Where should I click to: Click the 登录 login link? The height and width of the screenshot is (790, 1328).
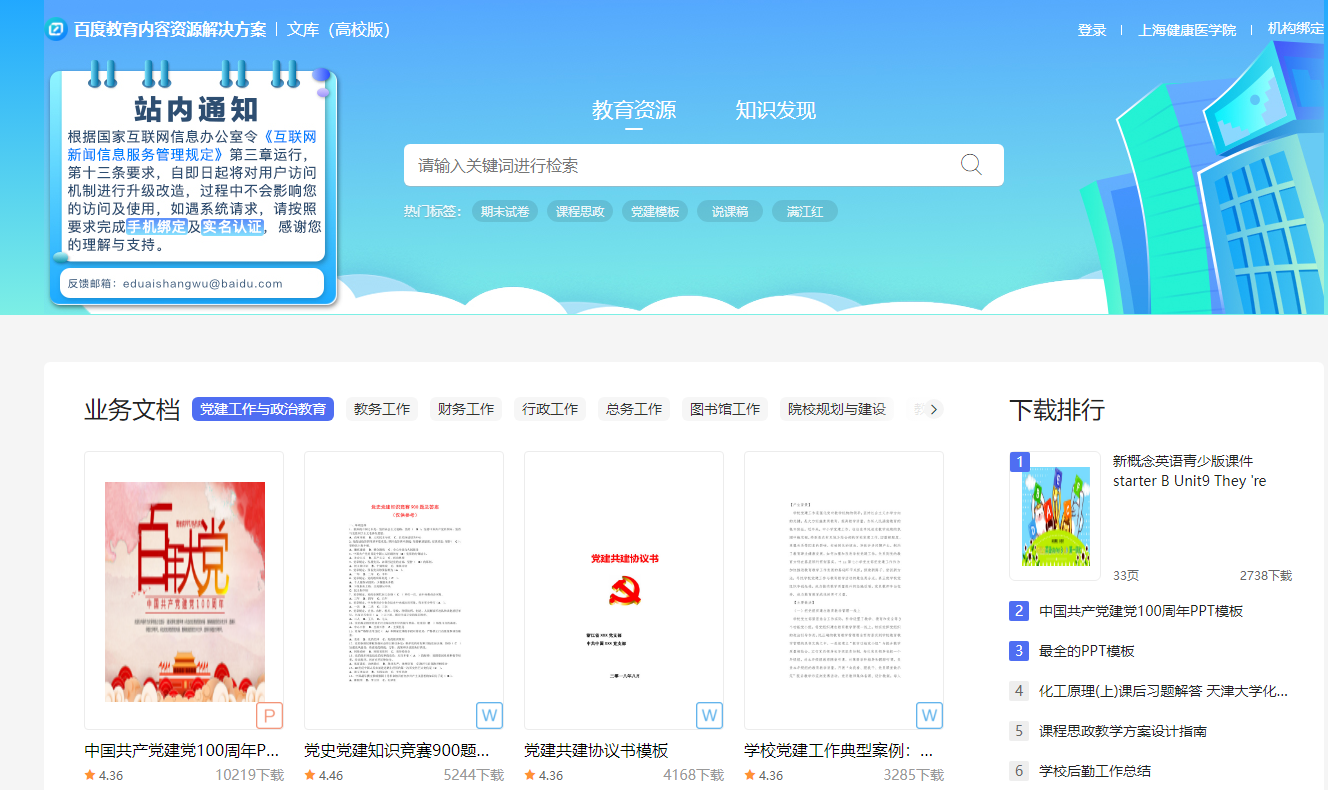(1091, 30)
